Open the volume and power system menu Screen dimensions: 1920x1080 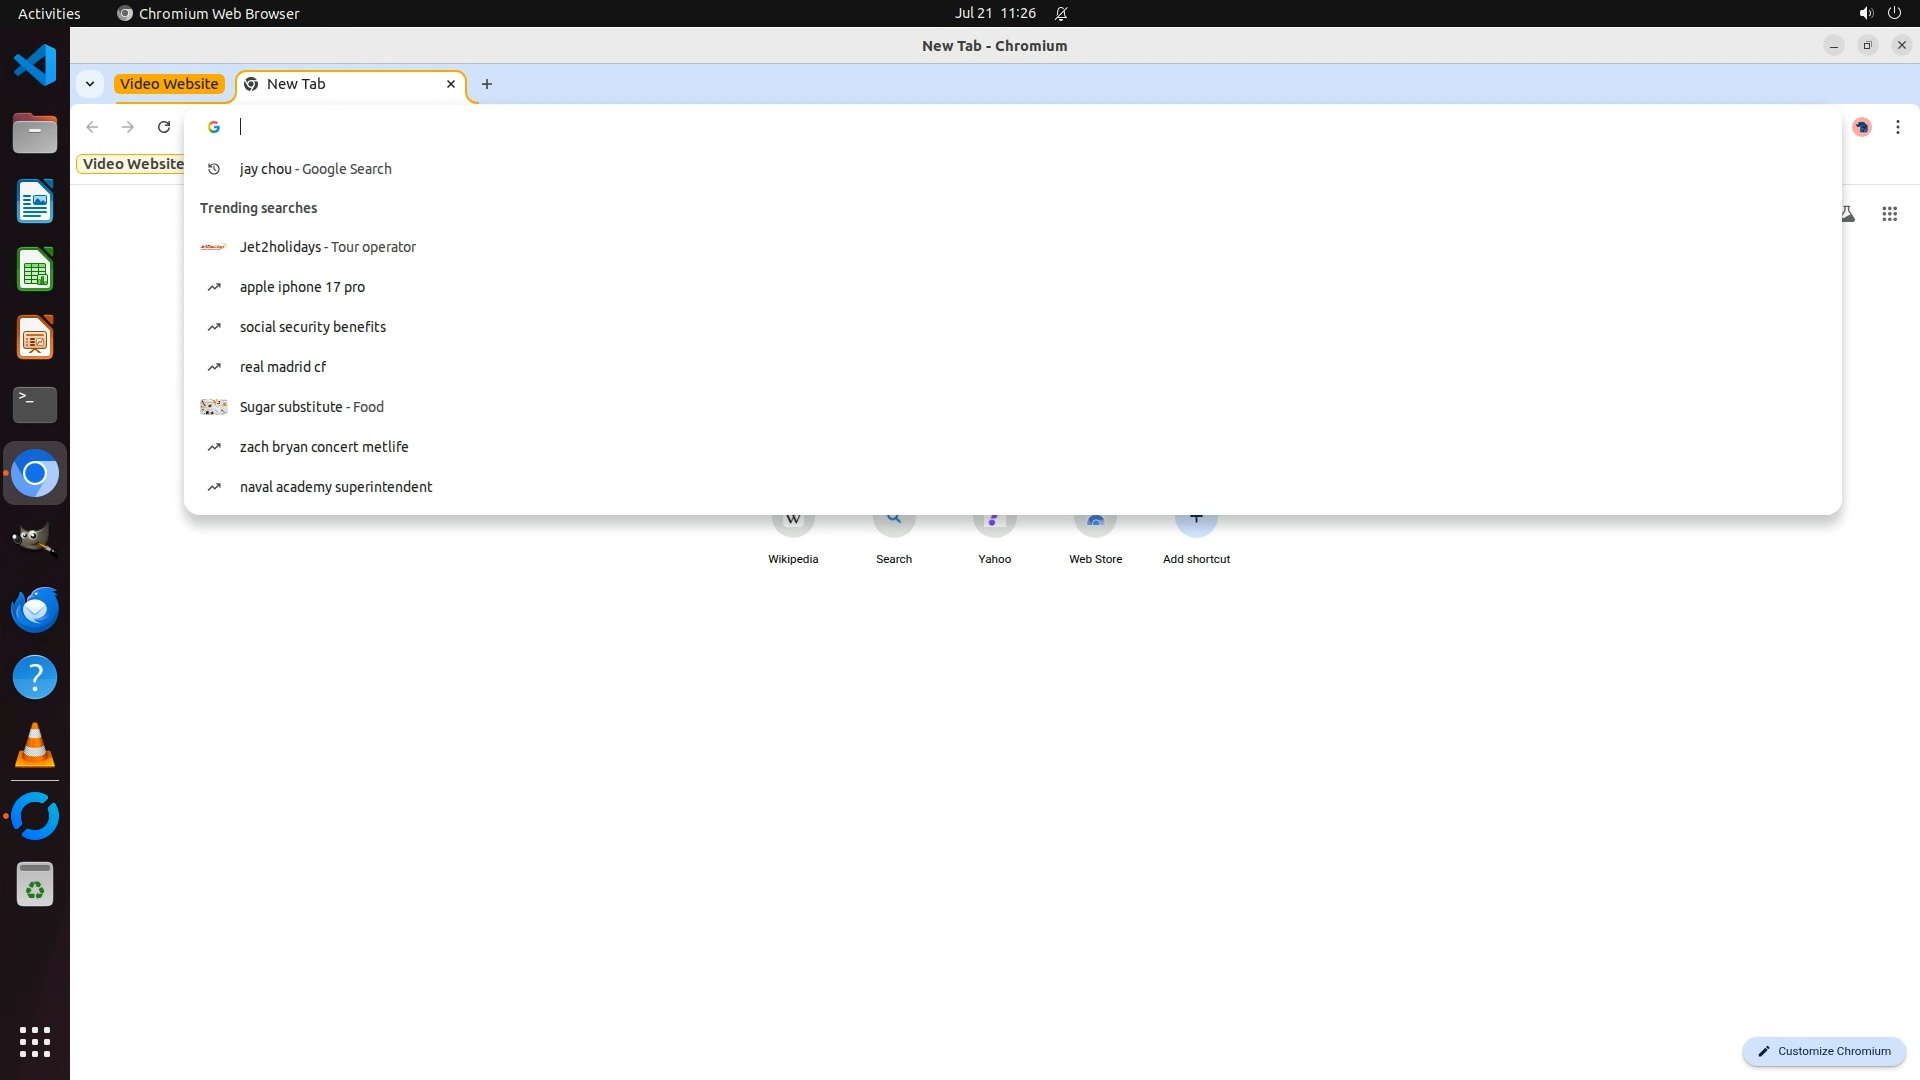click(x=1879, y=14)
